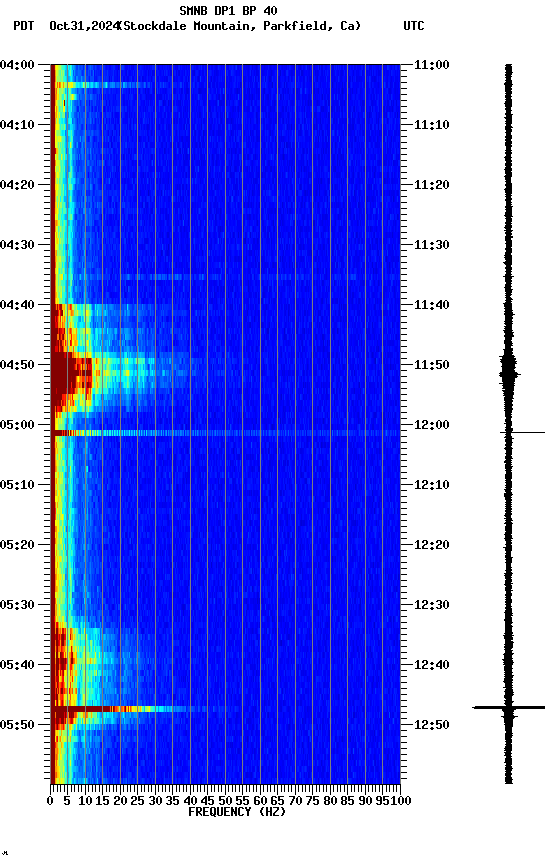The width and height of the screenshot is (552, 864).
Task: Click the '60' frequency axis tick label
Action: click(x=260, y=801)
